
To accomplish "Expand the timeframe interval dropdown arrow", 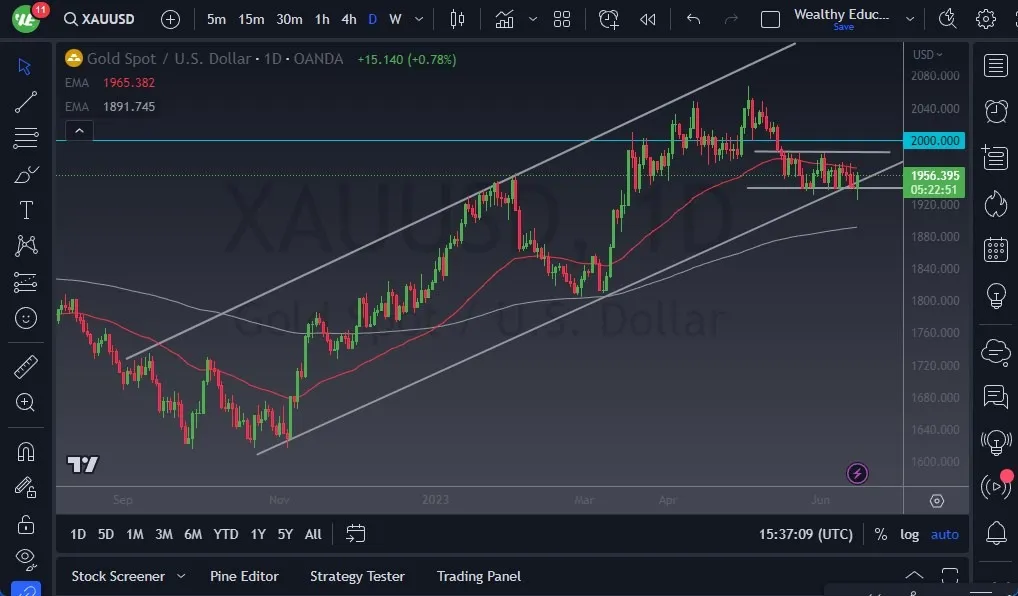I will pyautogui.click(x=419, y=19).
